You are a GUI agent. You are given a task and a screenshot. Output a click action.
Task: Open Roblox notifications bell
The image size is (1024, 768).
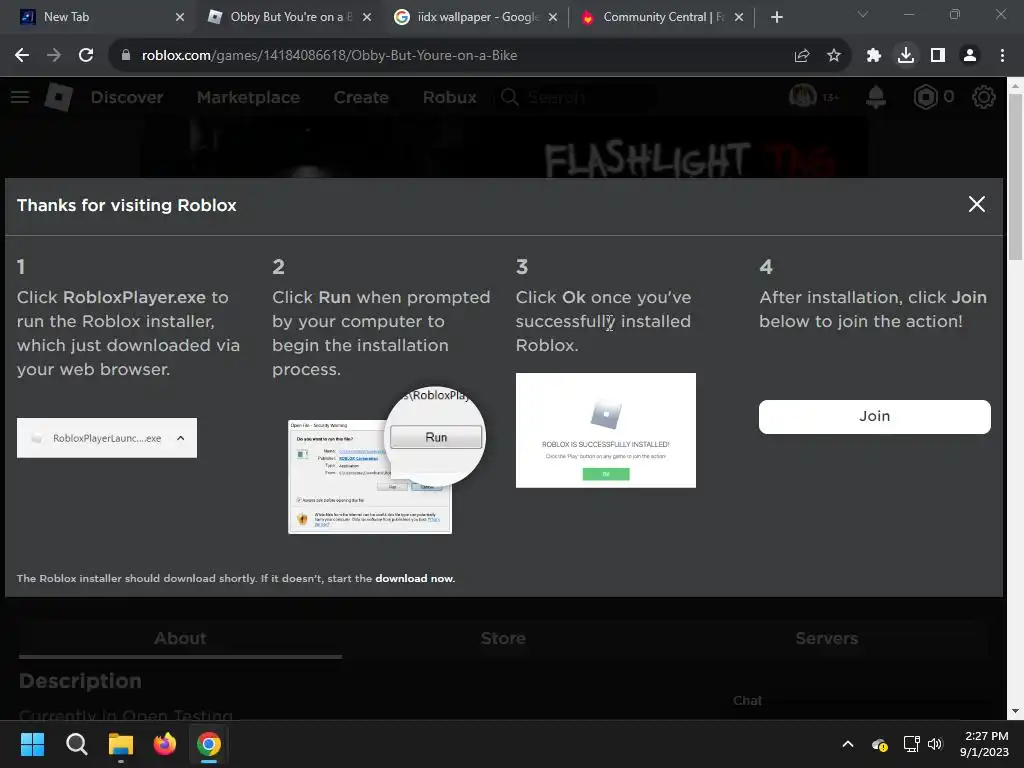coord(876,97)
